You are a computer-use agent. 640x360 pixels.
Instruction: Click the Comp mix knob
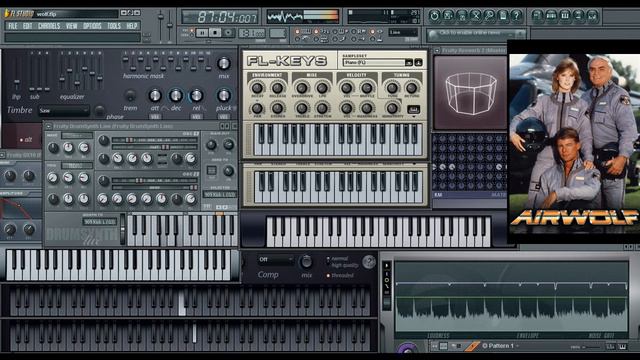306,261
